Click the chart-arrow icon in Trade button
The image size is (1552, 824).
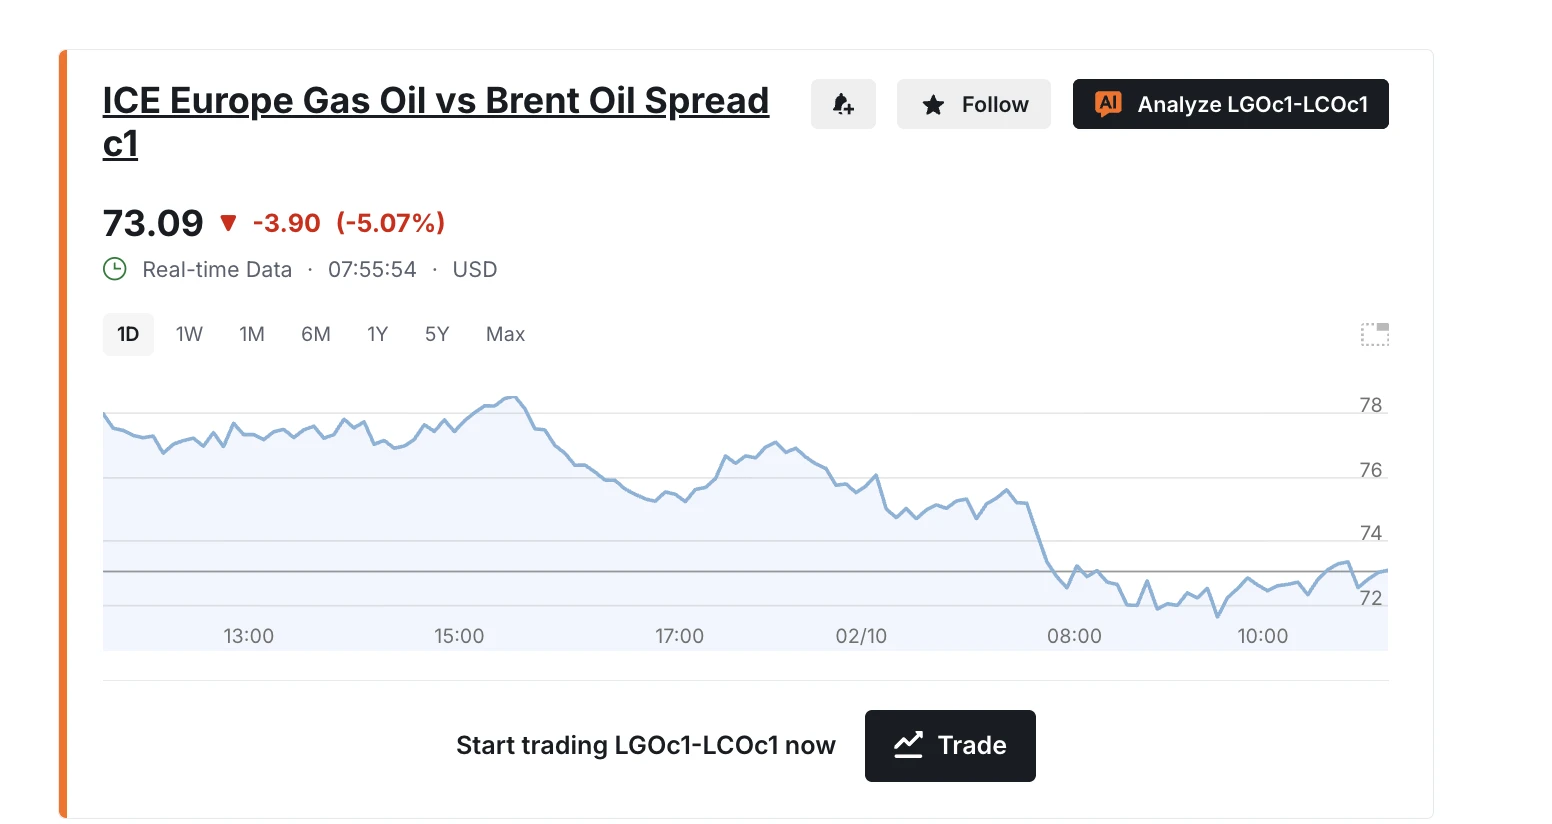pos(908,745)
